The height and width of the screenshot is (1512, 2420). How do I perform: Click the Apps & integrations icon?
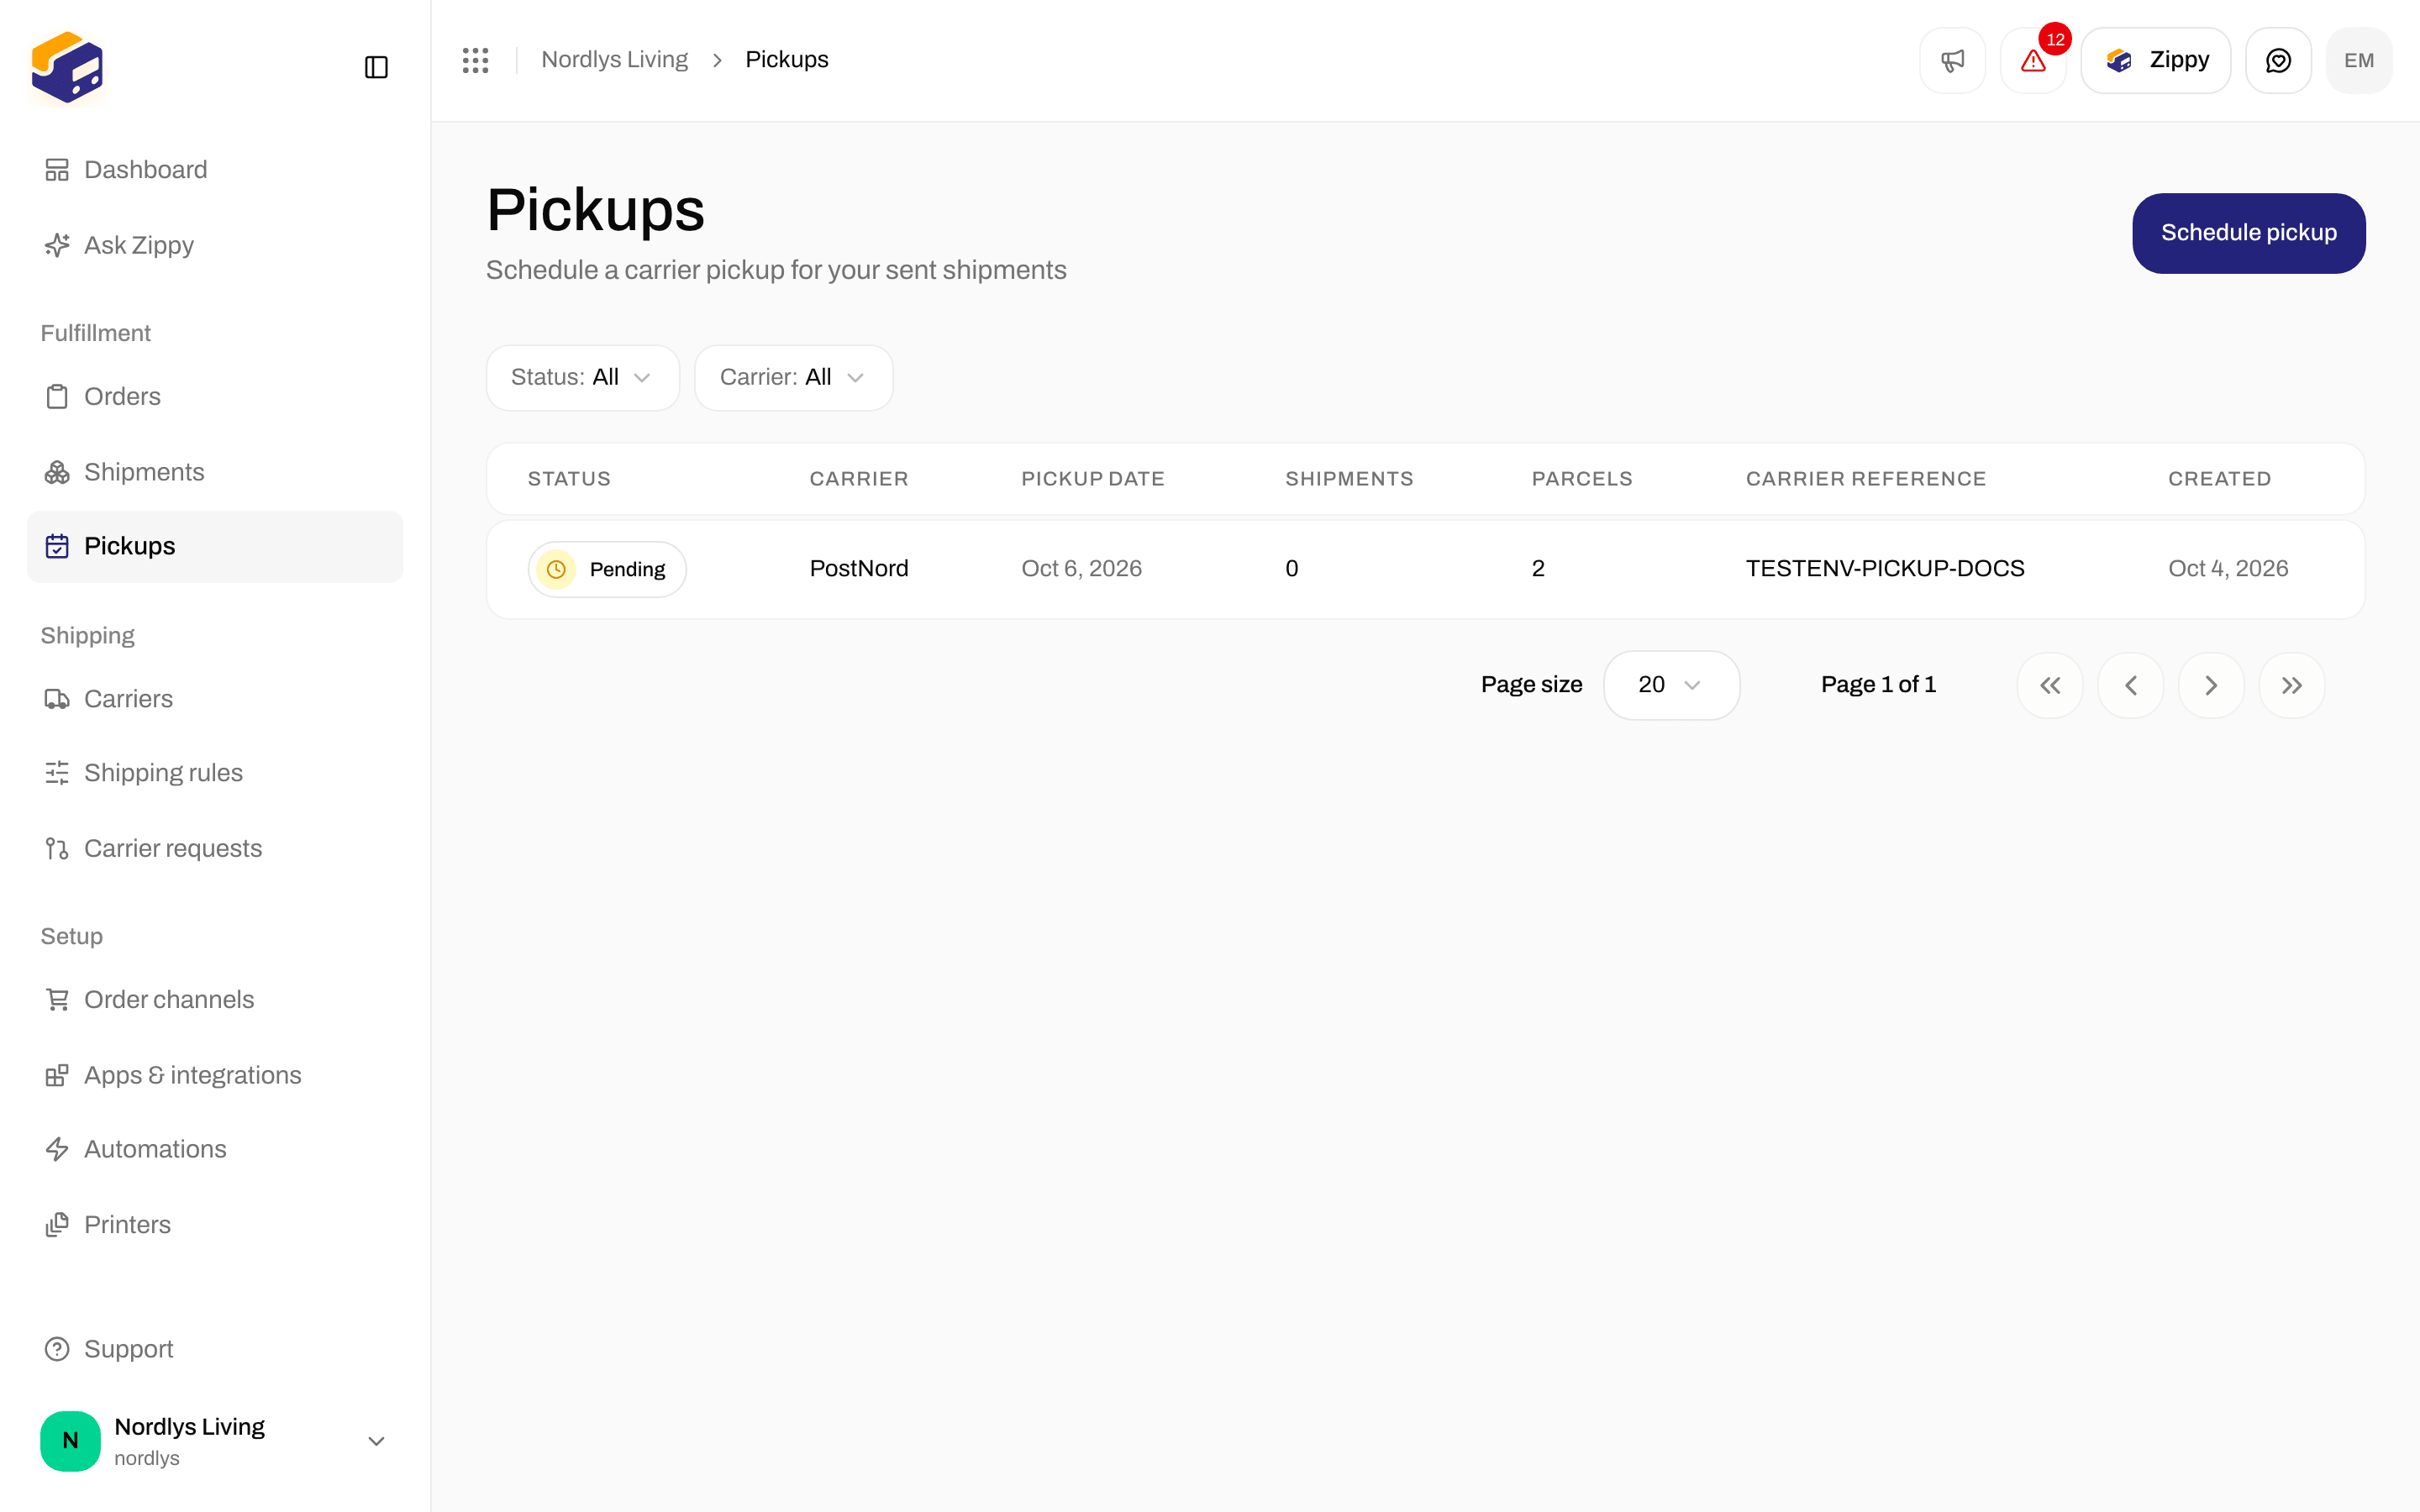click(57, 1075)
